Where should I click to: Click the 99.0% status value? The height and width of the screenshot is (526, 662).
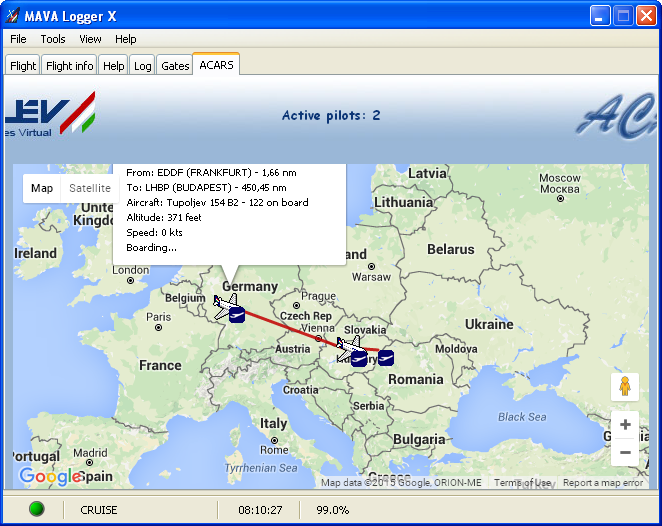coord(333,510)
